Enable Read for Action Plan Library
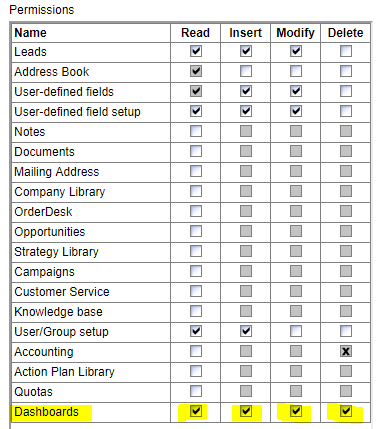 pos(196,371)
